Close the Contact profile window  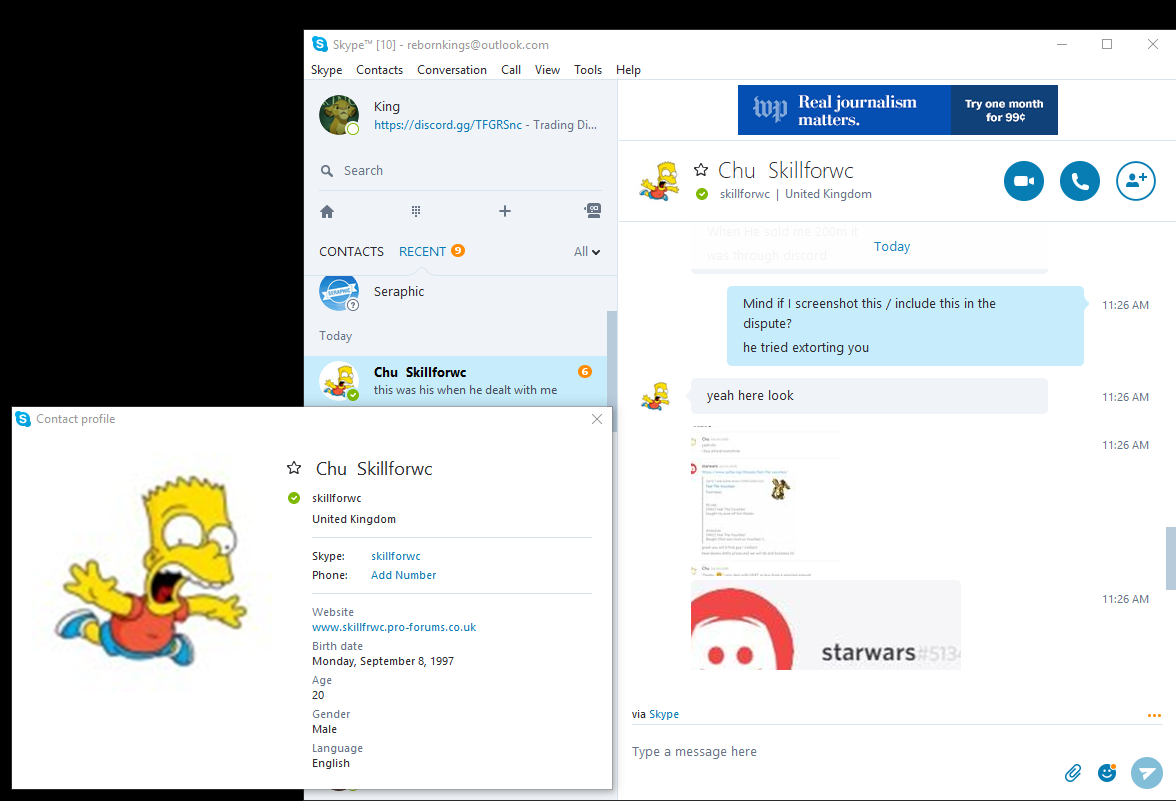coord(597,419)
